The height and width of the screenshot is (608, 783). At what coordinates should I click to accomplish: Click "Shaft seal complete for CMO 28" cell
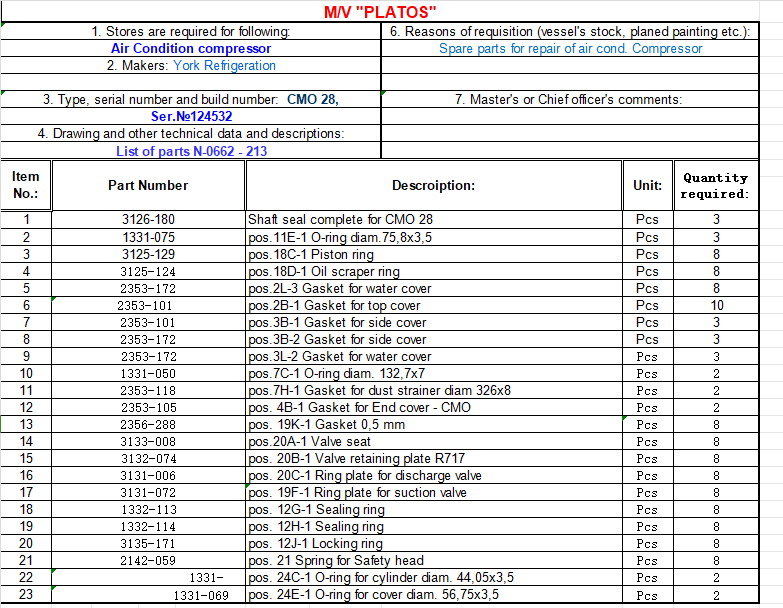click(x=433, y=219)
